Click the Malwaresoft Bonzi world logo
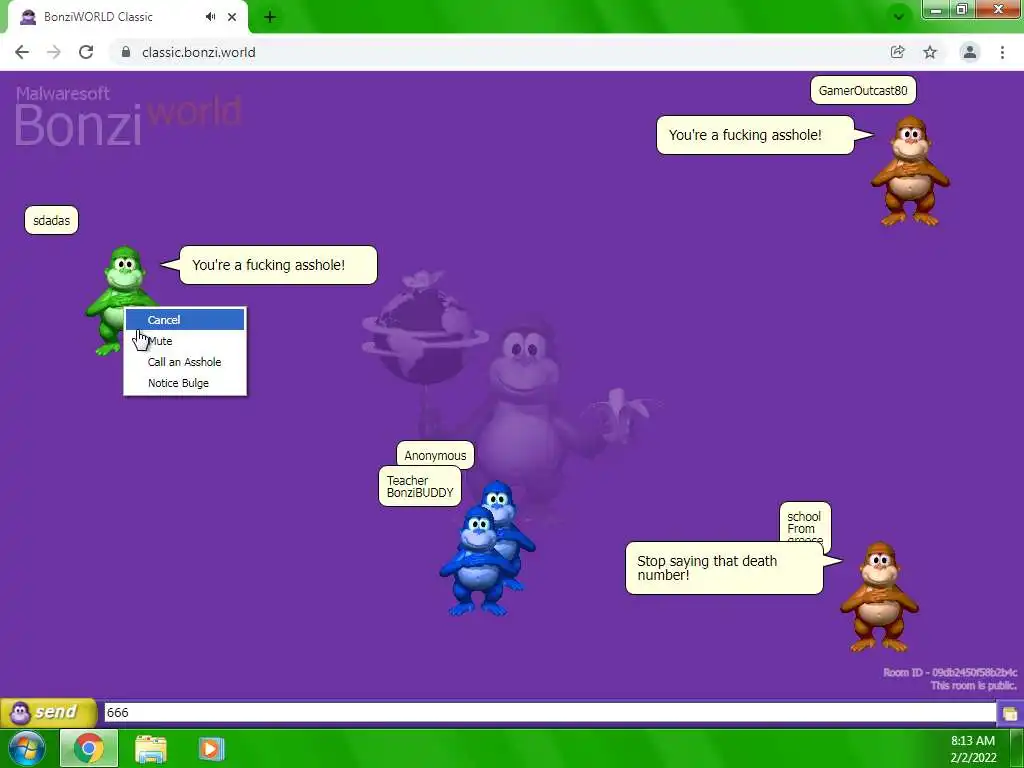This screenshot has width=1024, height=768. 128,116
